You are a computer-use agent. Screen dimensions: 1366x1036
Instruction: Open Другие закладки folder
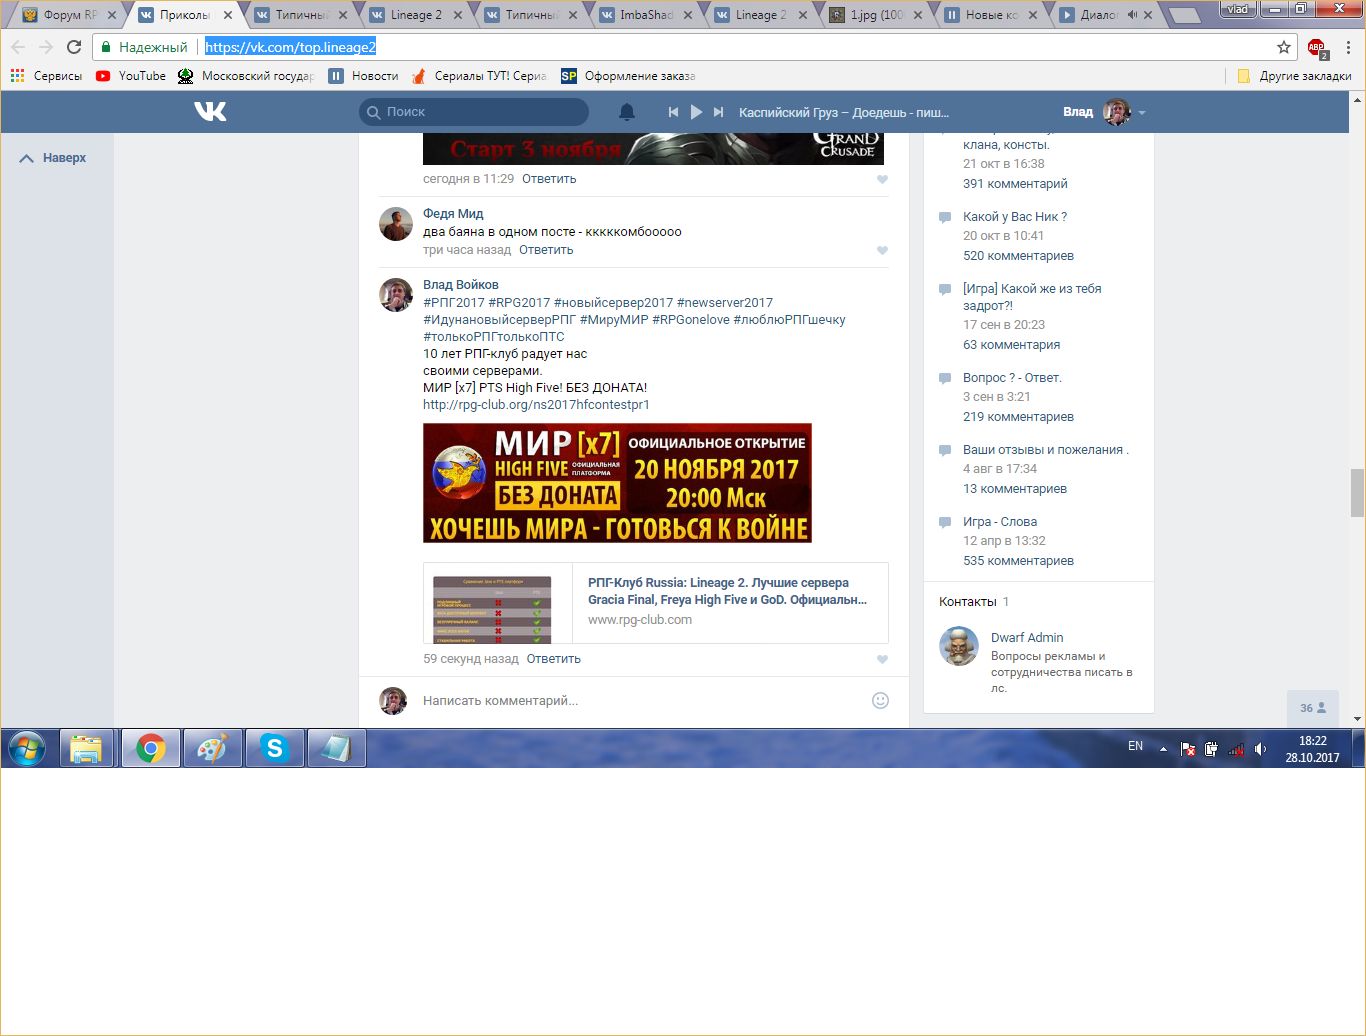(1294, 76)
